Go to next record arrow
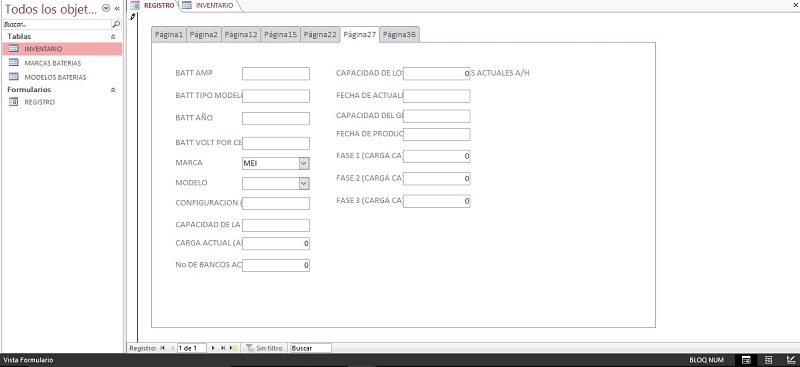800x367 pixels. click(213, 348)
